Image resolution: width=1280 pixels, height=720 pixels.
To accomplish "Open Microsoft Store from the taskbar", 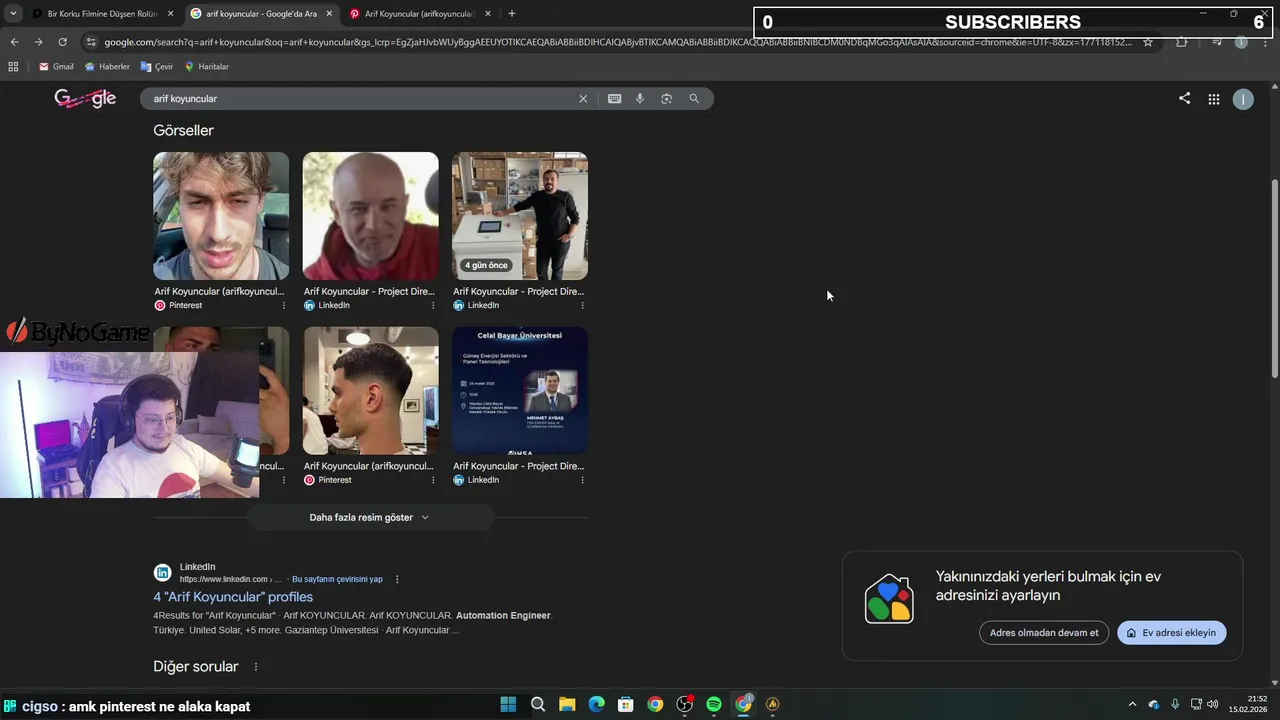I will (x=626, y=704).
